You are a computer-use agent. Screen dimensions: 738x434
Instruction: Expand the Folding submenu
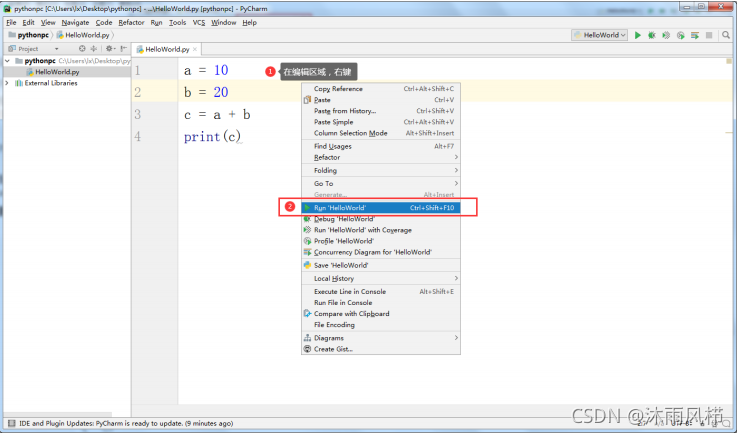point(456,170)
